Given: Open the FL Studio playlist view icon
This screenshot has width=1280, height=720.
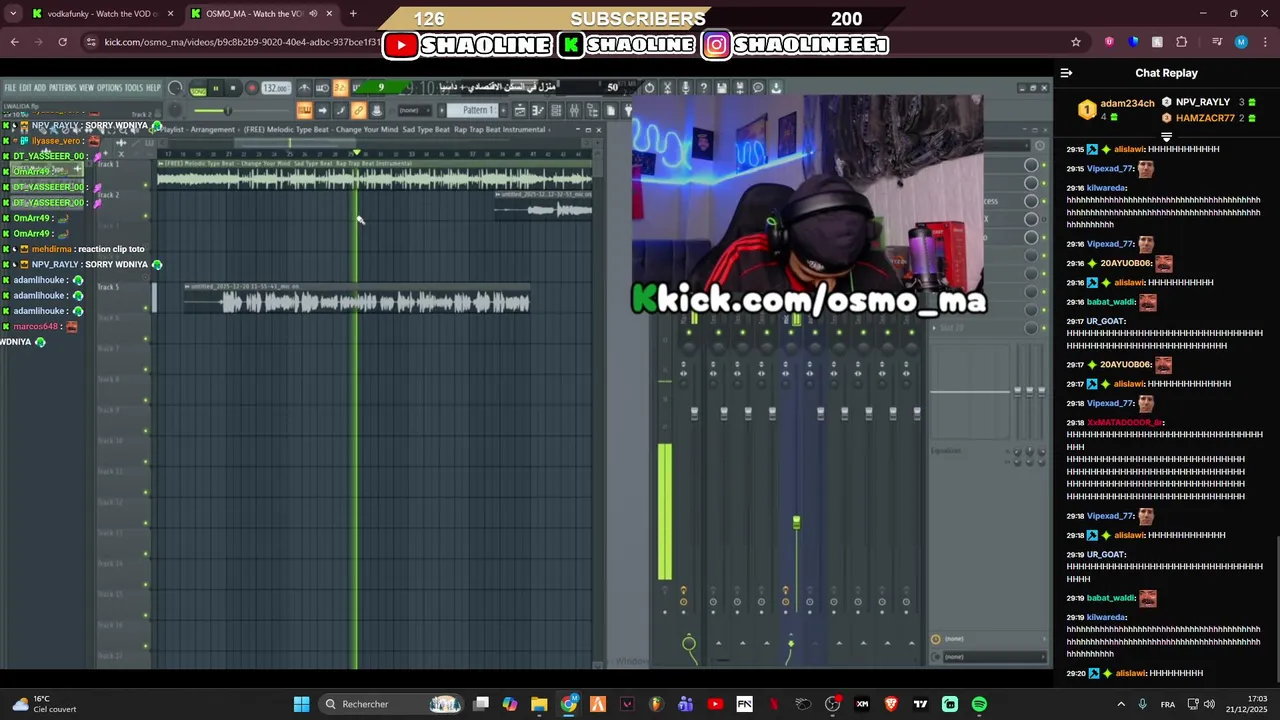Looking at the screenshot, I should 520,110.
